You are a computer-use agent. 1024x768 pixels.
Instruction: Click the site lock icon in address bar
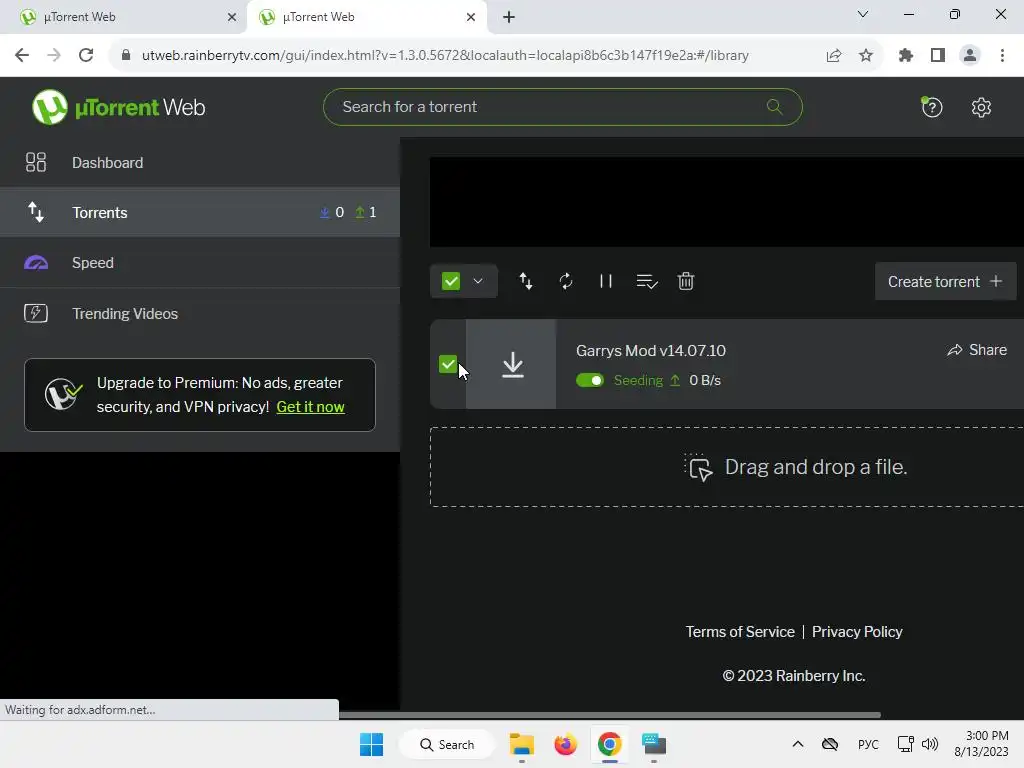[126, 56]
